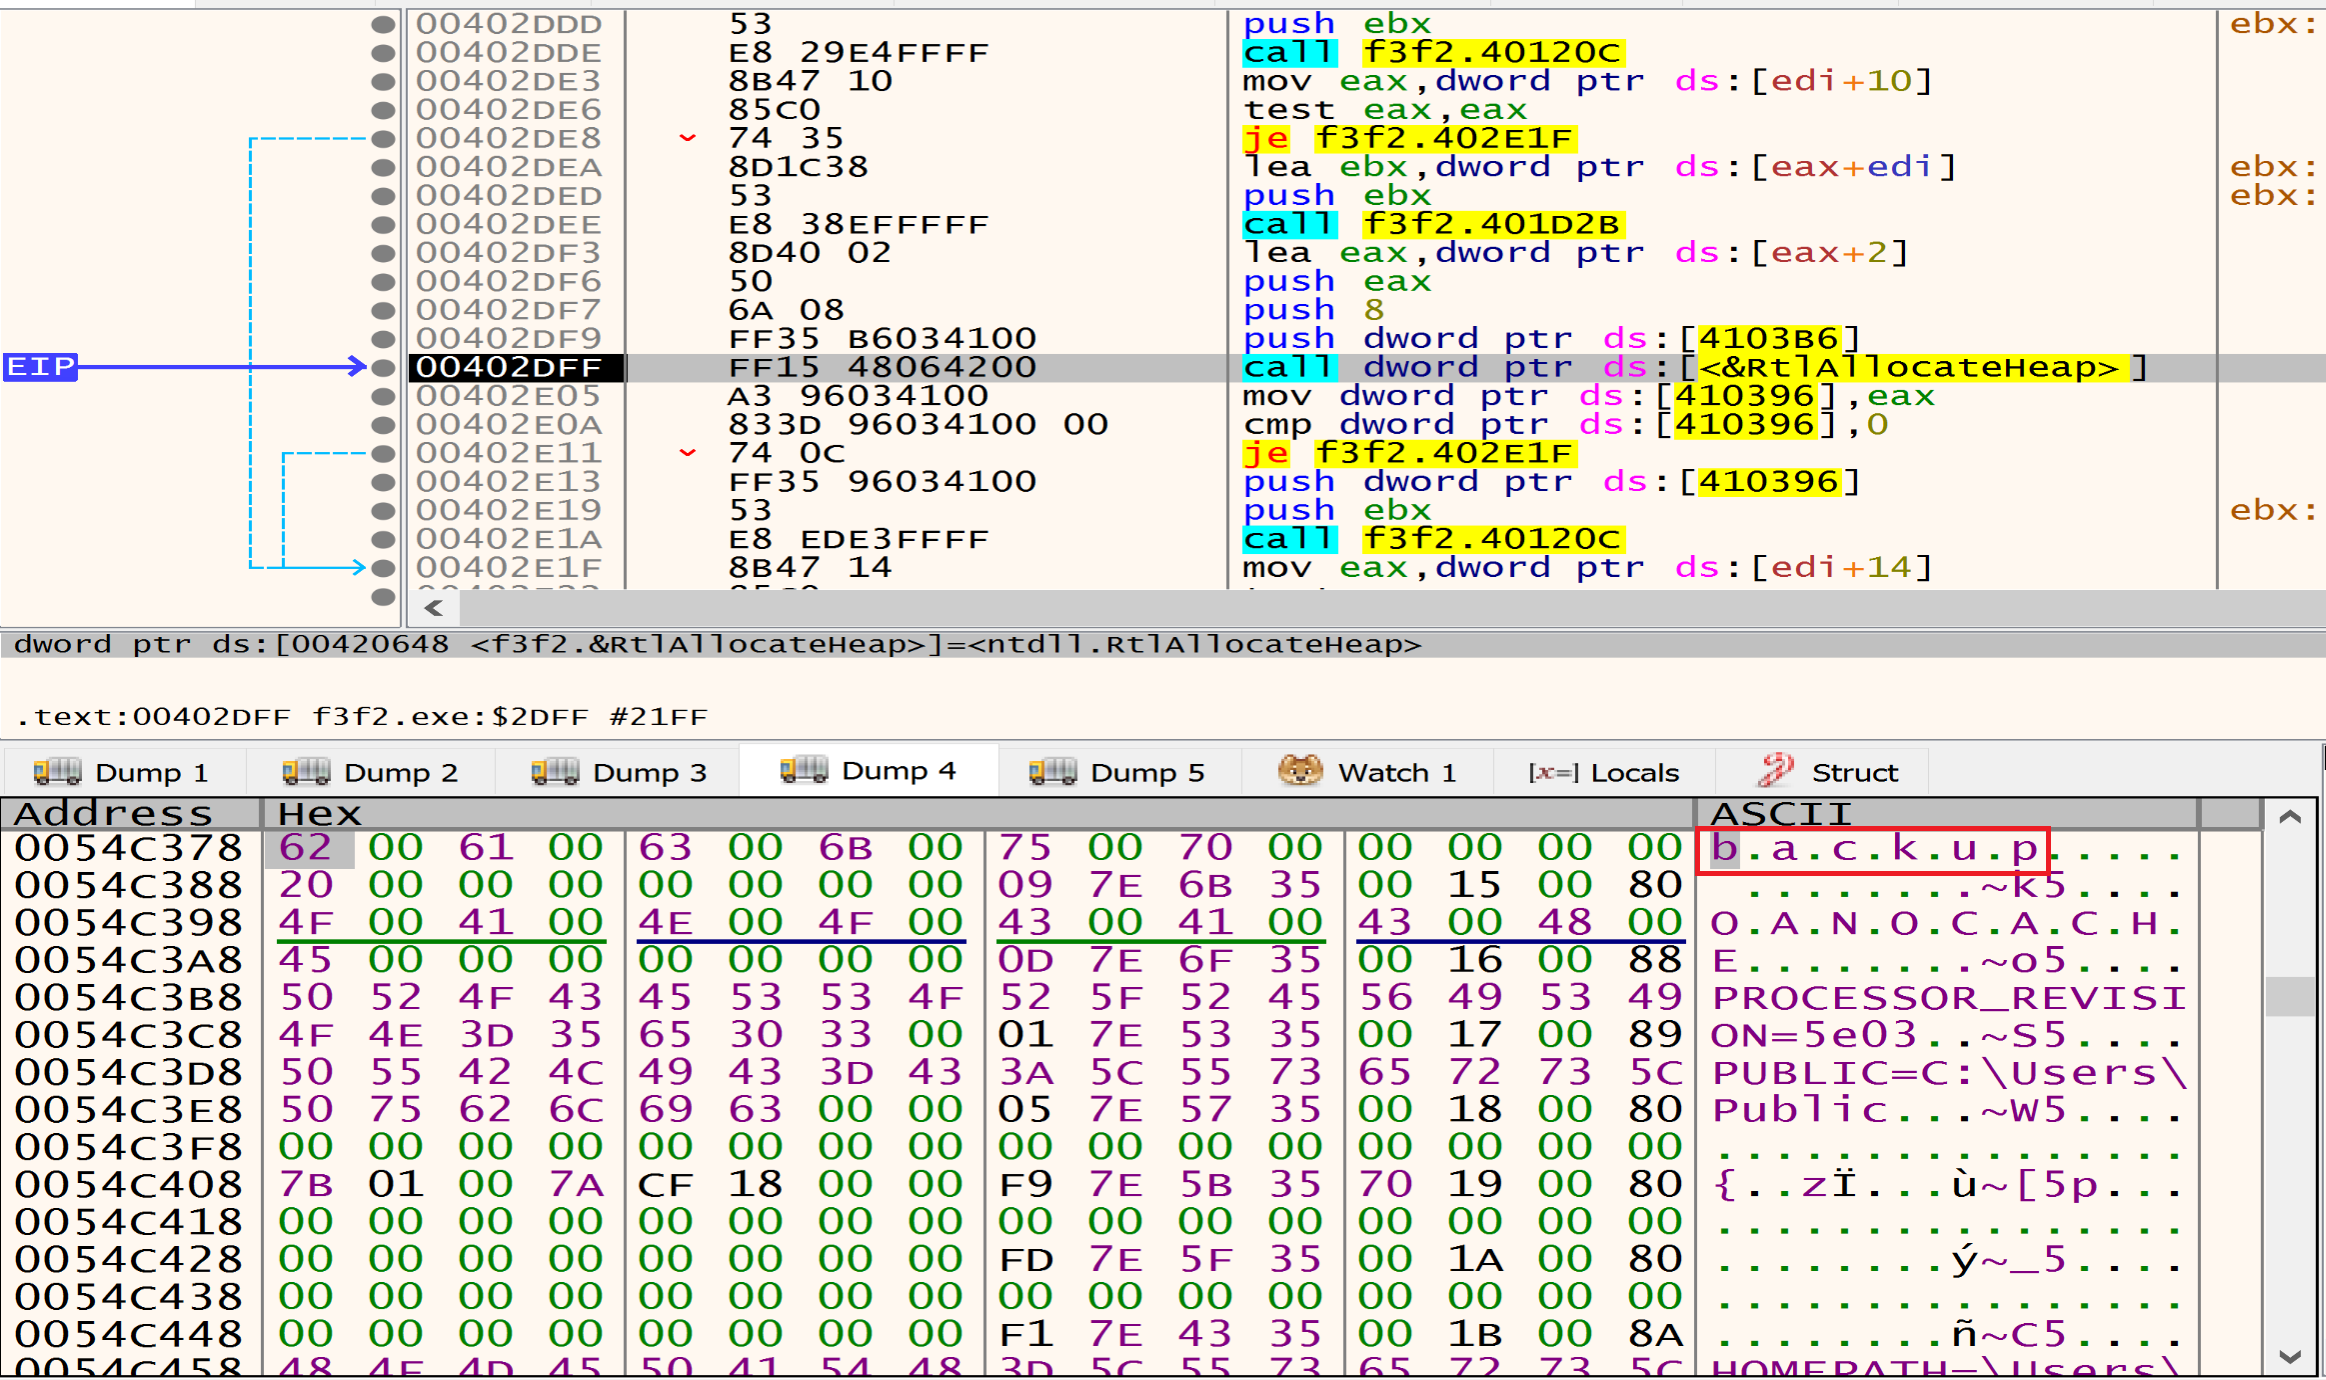Toggle breakpoint dot at address 00402E1A
Screen dimensions: 2326x1380
tap(383, 539)
